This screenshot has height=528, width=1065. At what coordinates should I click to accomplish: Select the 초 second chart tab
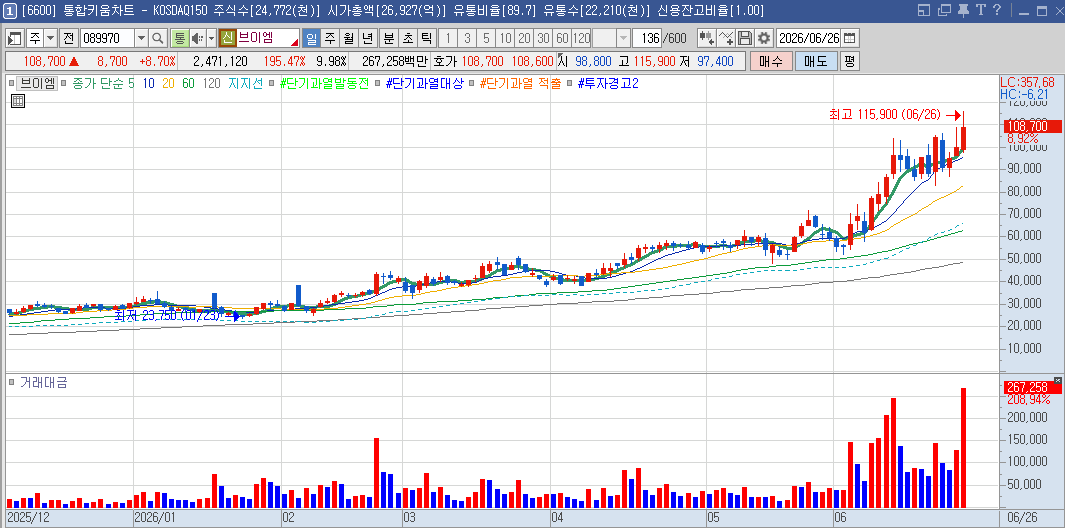408,38
